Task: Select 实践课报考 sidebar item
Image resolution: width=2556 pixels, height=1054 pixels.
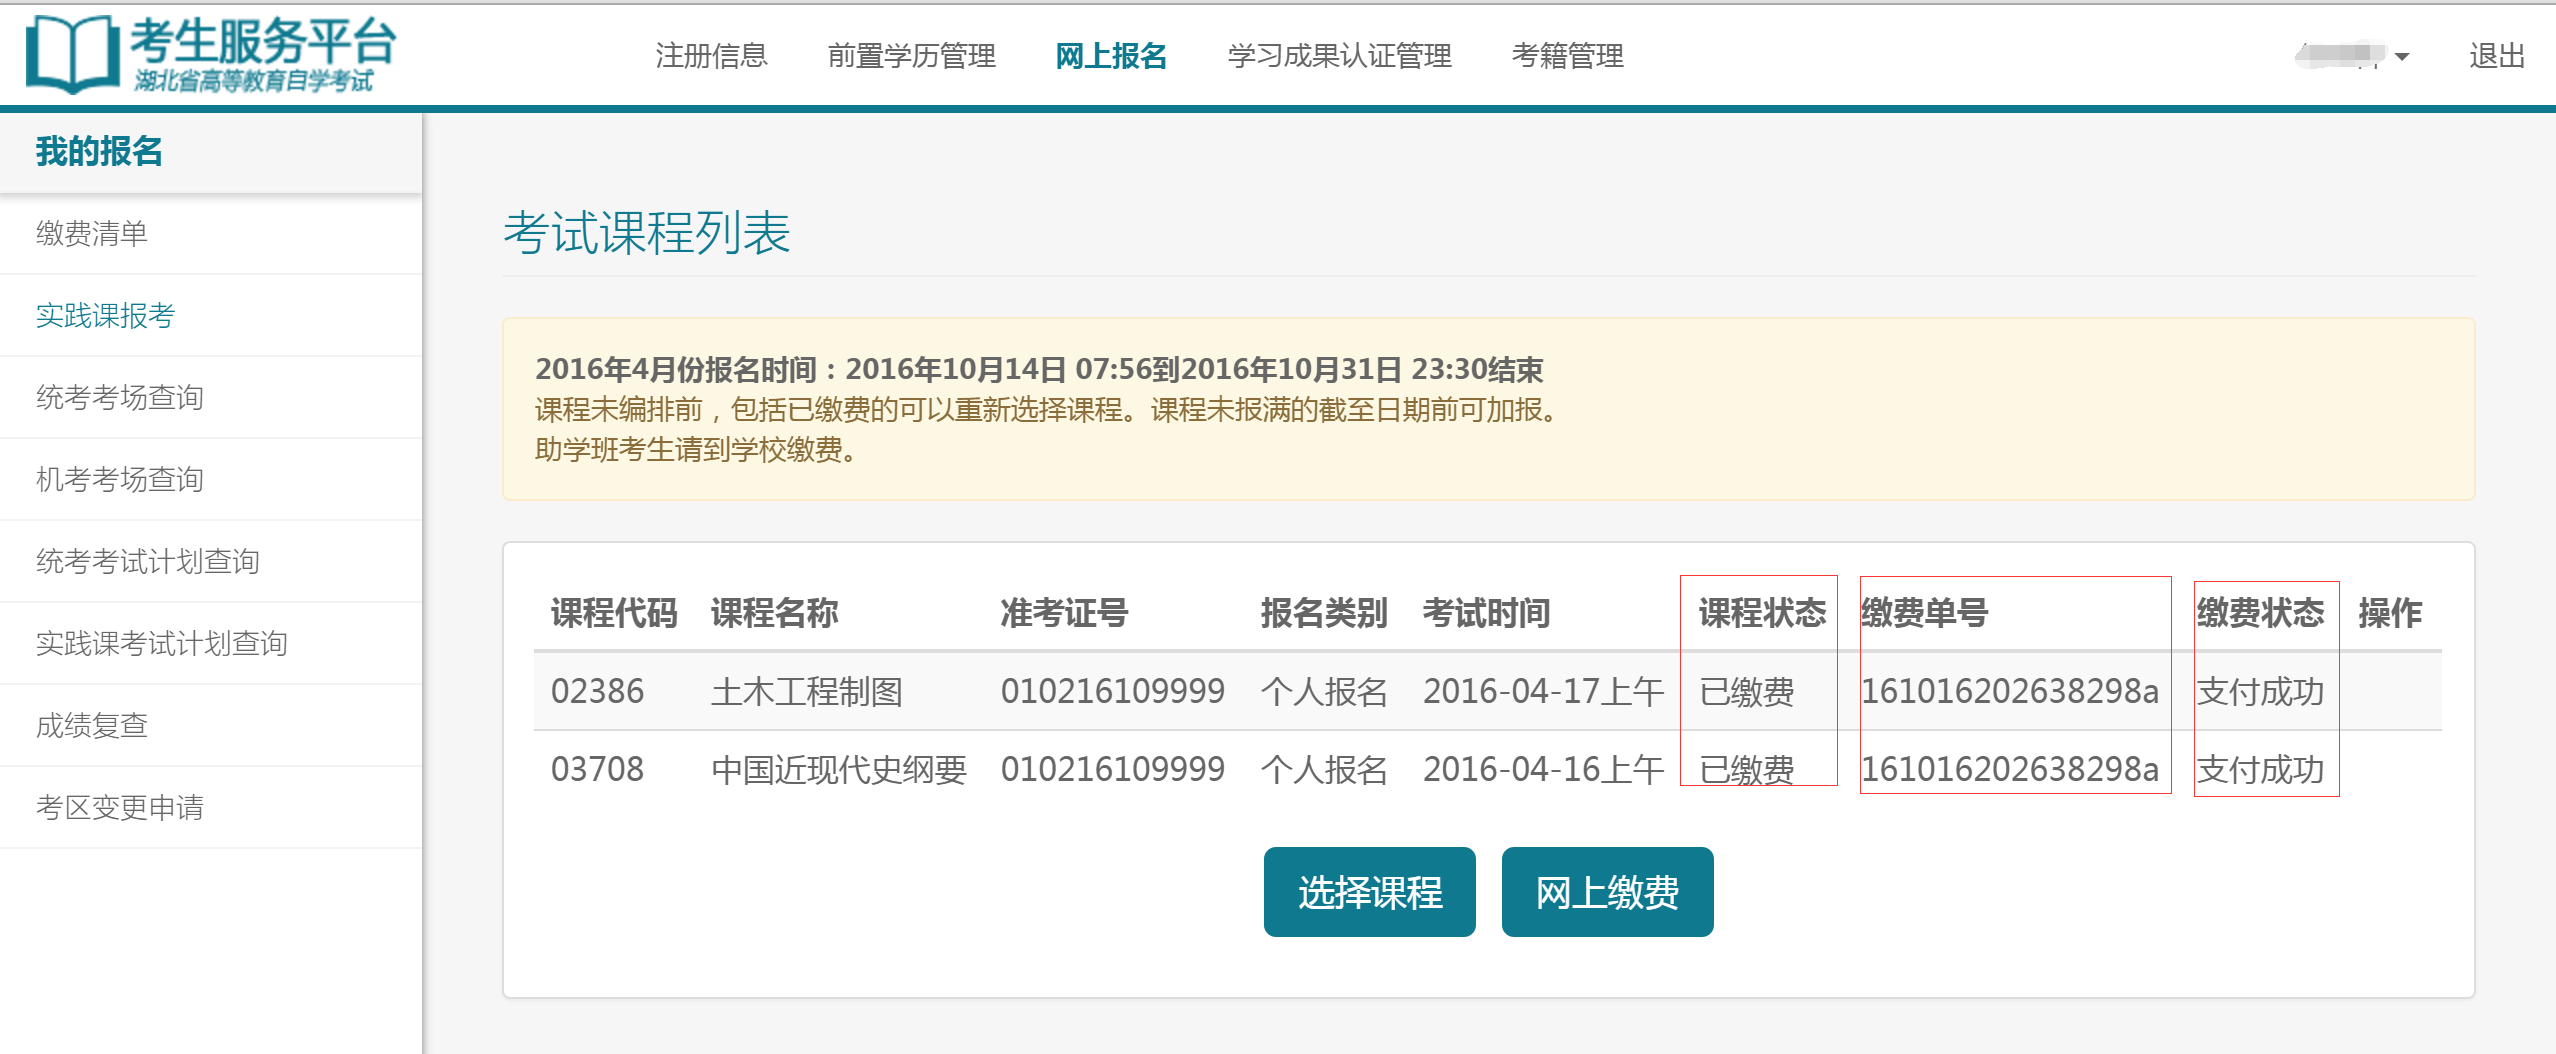Action: [x=105, y=316]
